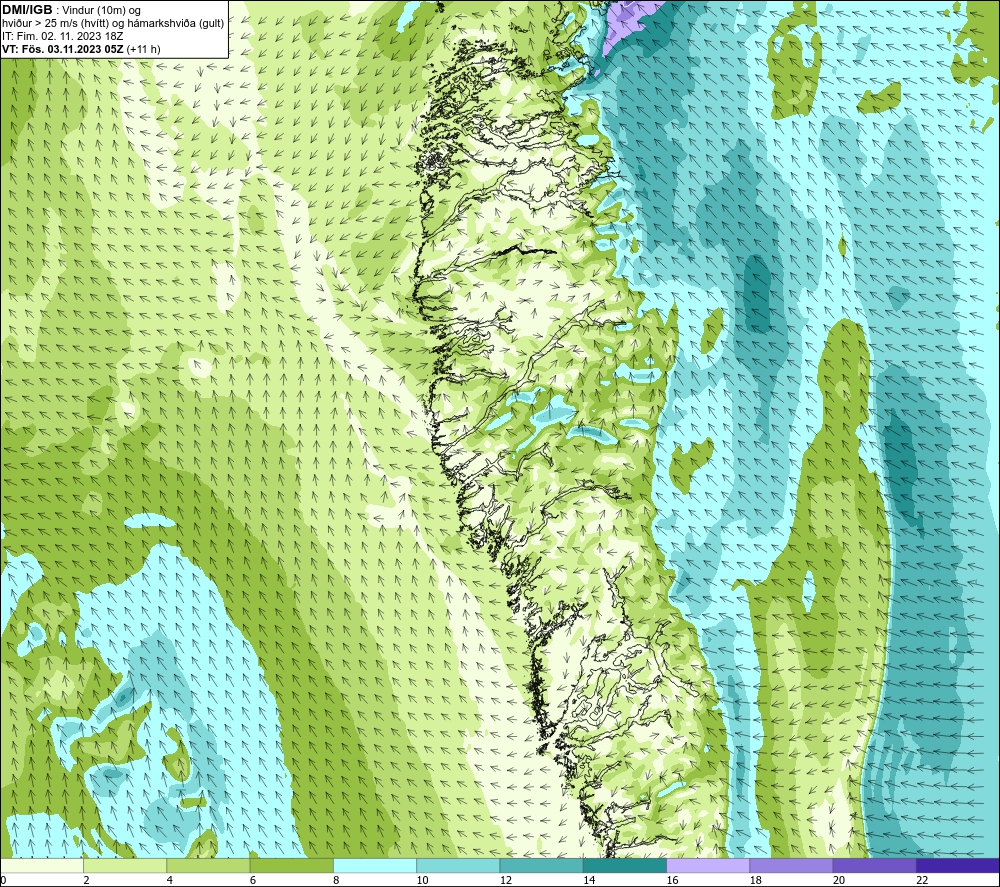Click the legend scale label '2'
1000x887 pixels.
(x=86, y=881)
